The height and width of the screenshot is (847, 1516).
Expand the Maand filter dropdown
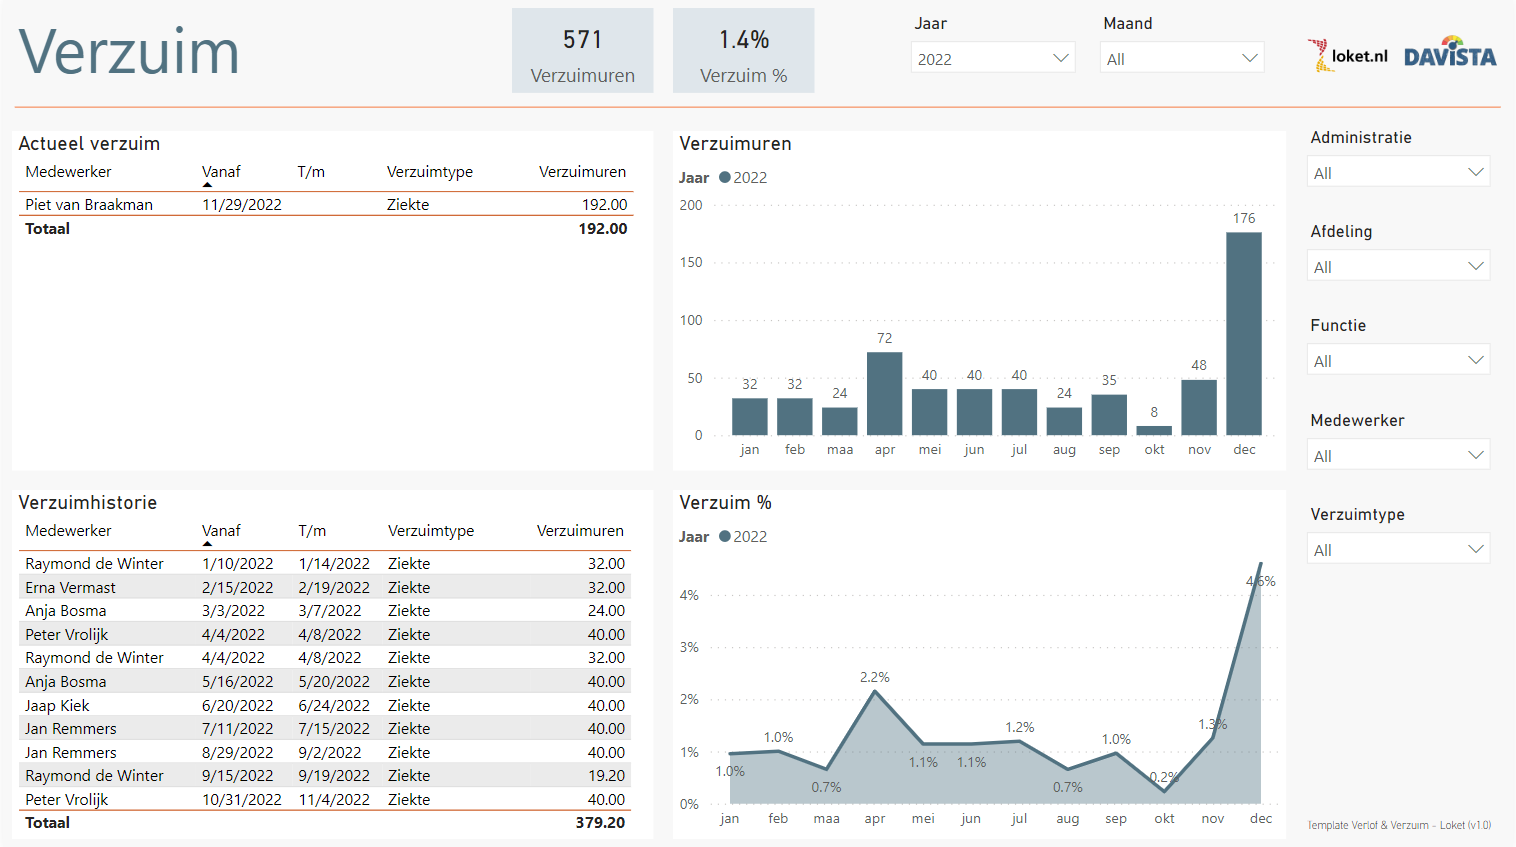(x=1248, y=58)
